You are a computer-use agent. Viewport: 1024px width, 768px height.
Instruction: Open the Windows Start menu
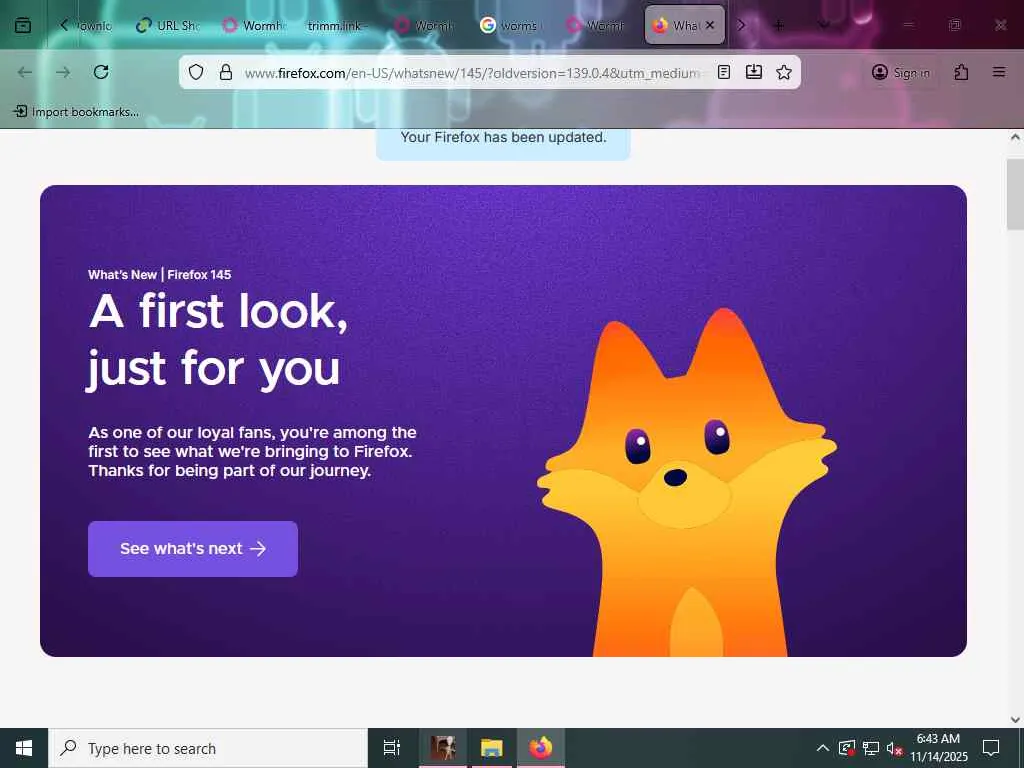(x=24, y=748)
